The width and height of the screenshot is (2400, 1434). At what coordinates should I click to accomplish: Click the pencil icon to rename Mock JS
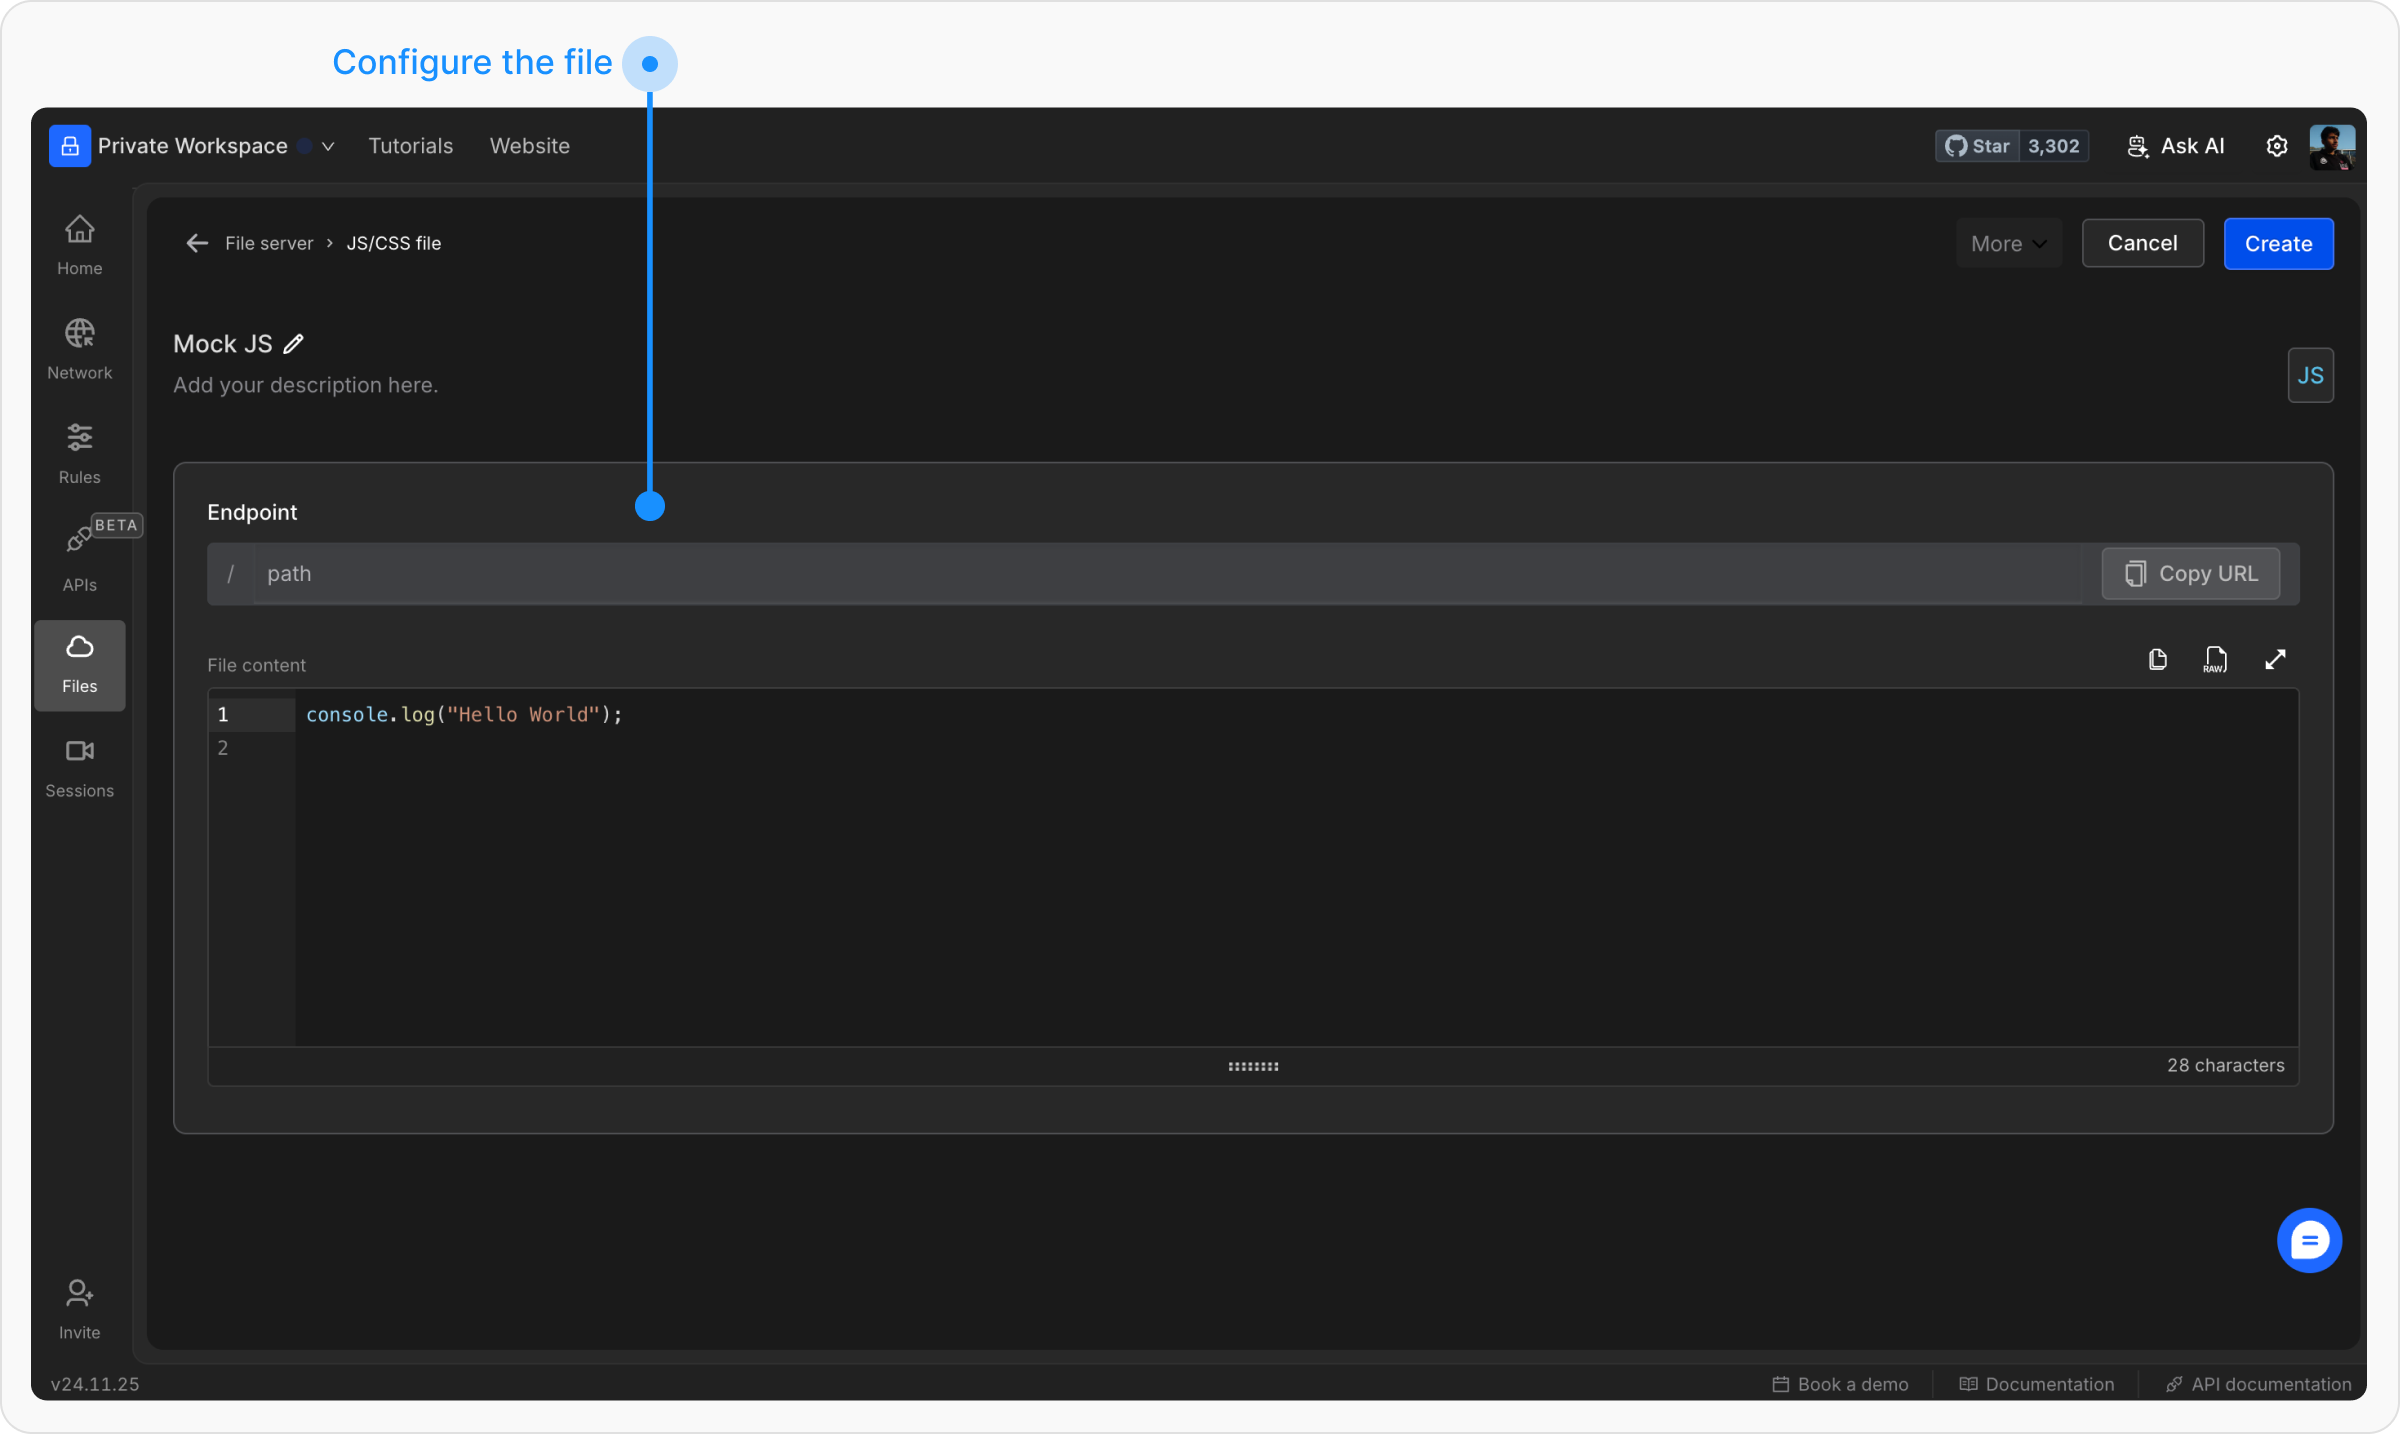[x=293, y=344]
